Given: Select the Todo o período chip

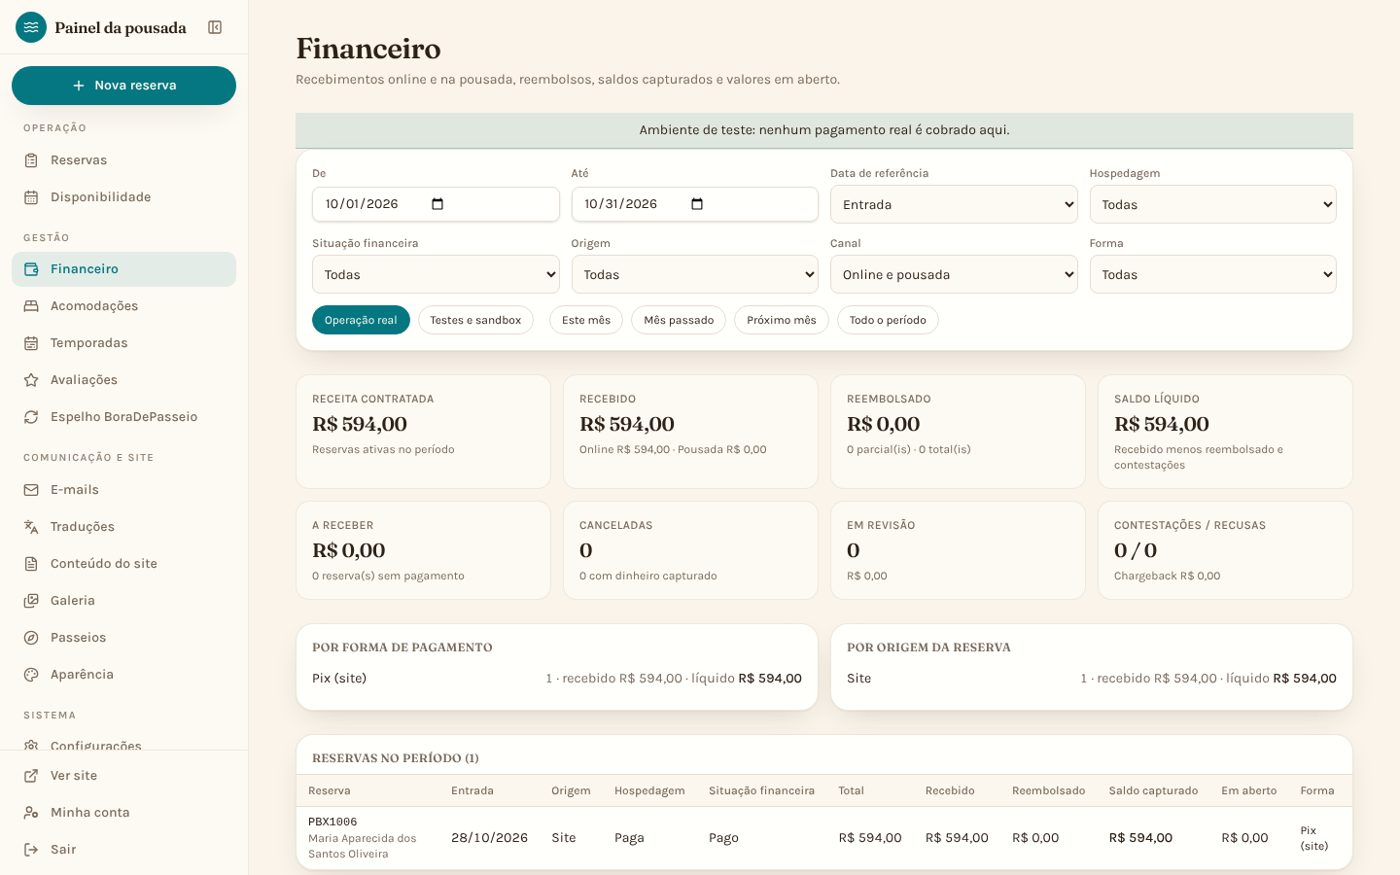Looking at the screenshot, I should (888, 320).
